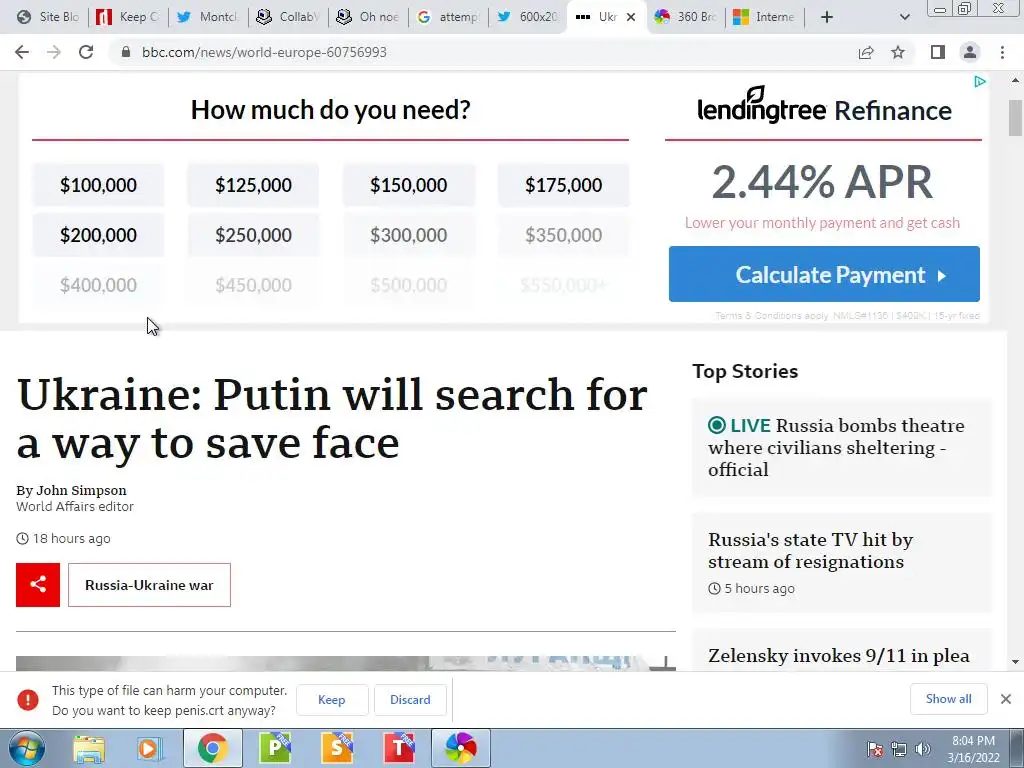Select $400,000 loan amount
The width and height of the screenshot is (1024, 768).
[99, 285]
